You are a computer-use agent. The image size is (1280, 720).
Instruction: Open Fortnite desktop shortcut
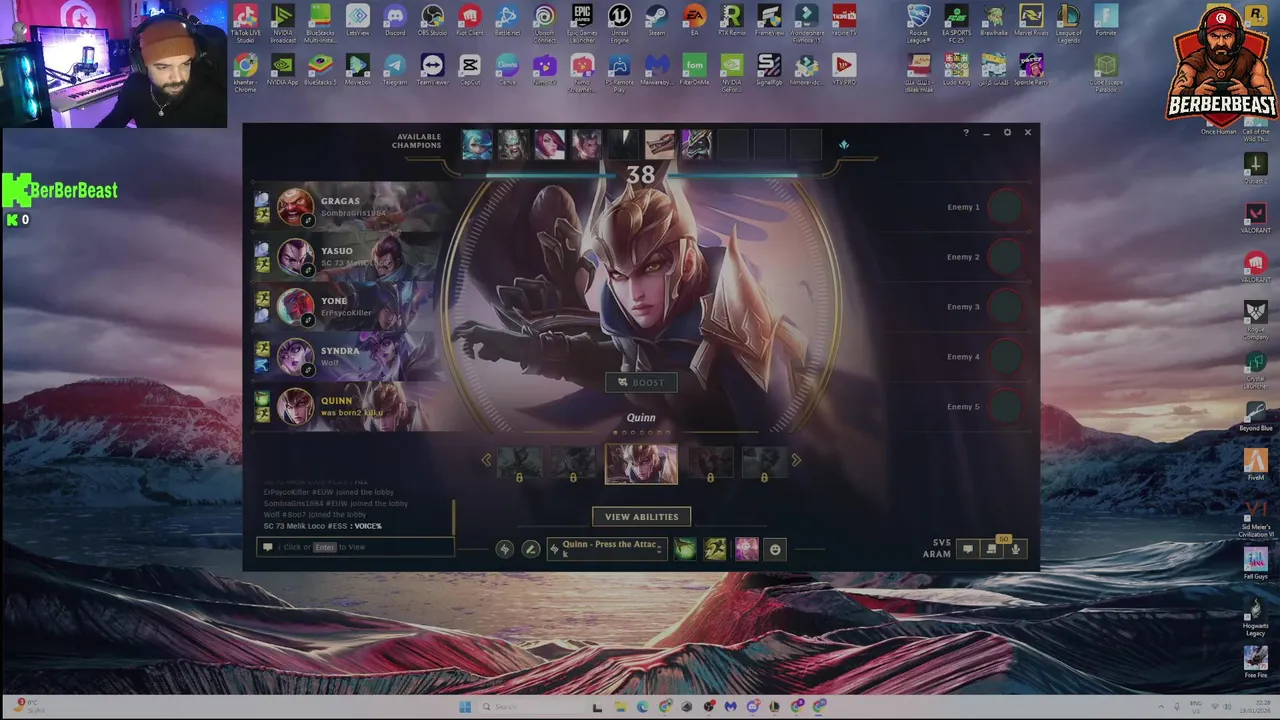click(x=1105, y=21)
